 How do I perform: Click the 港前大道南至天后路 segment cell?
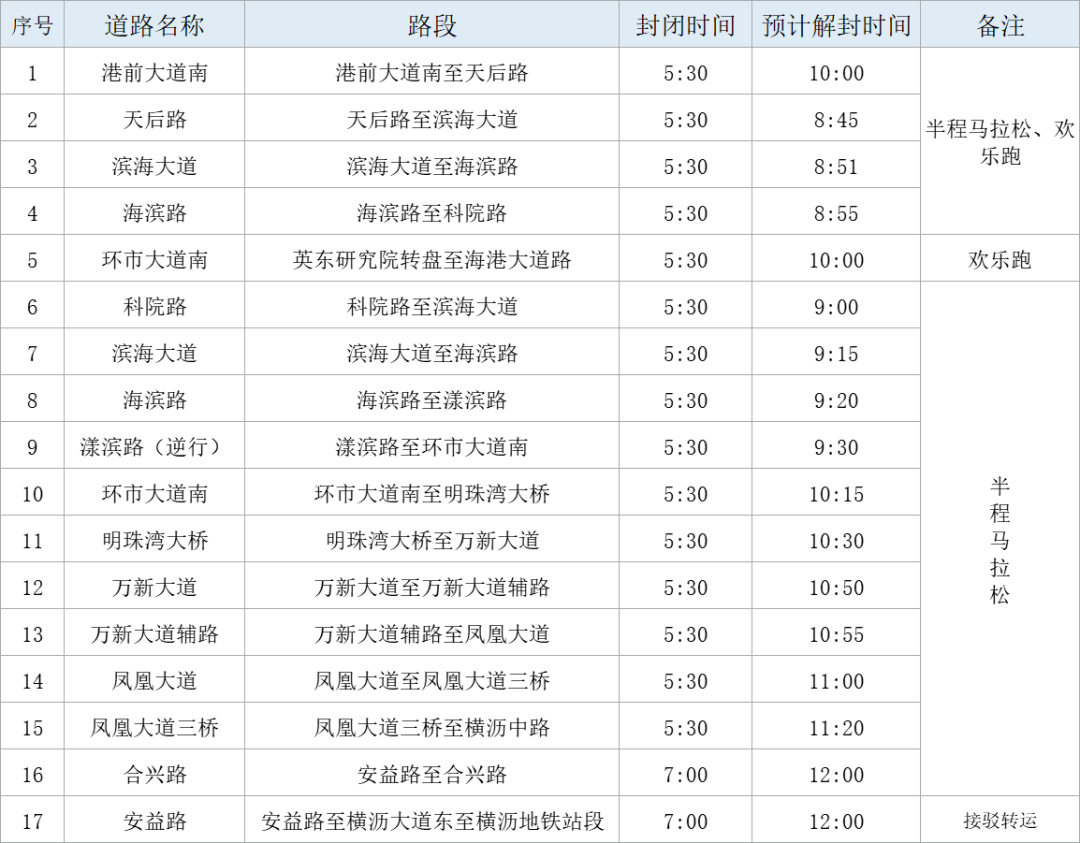[432, 73]
